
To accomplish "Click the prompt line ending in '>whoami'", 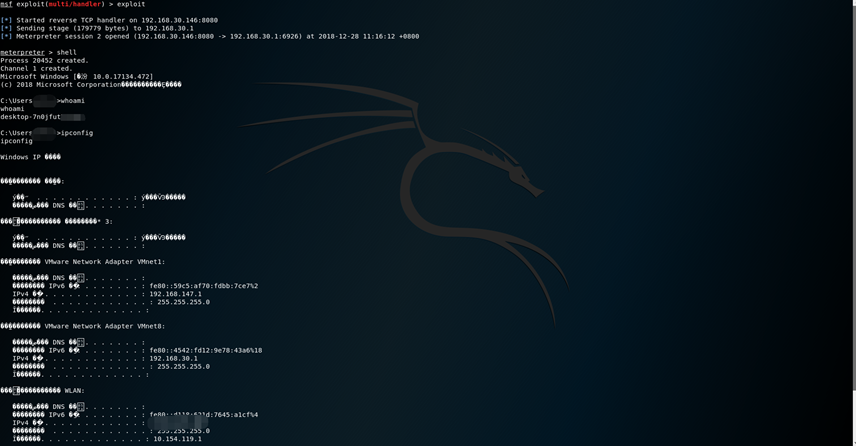I will point(43,101).
